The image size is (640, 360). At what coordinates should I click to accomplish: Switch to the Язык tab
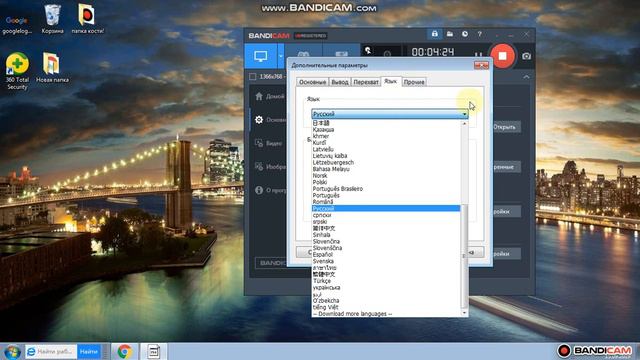(x=391, y=81)
